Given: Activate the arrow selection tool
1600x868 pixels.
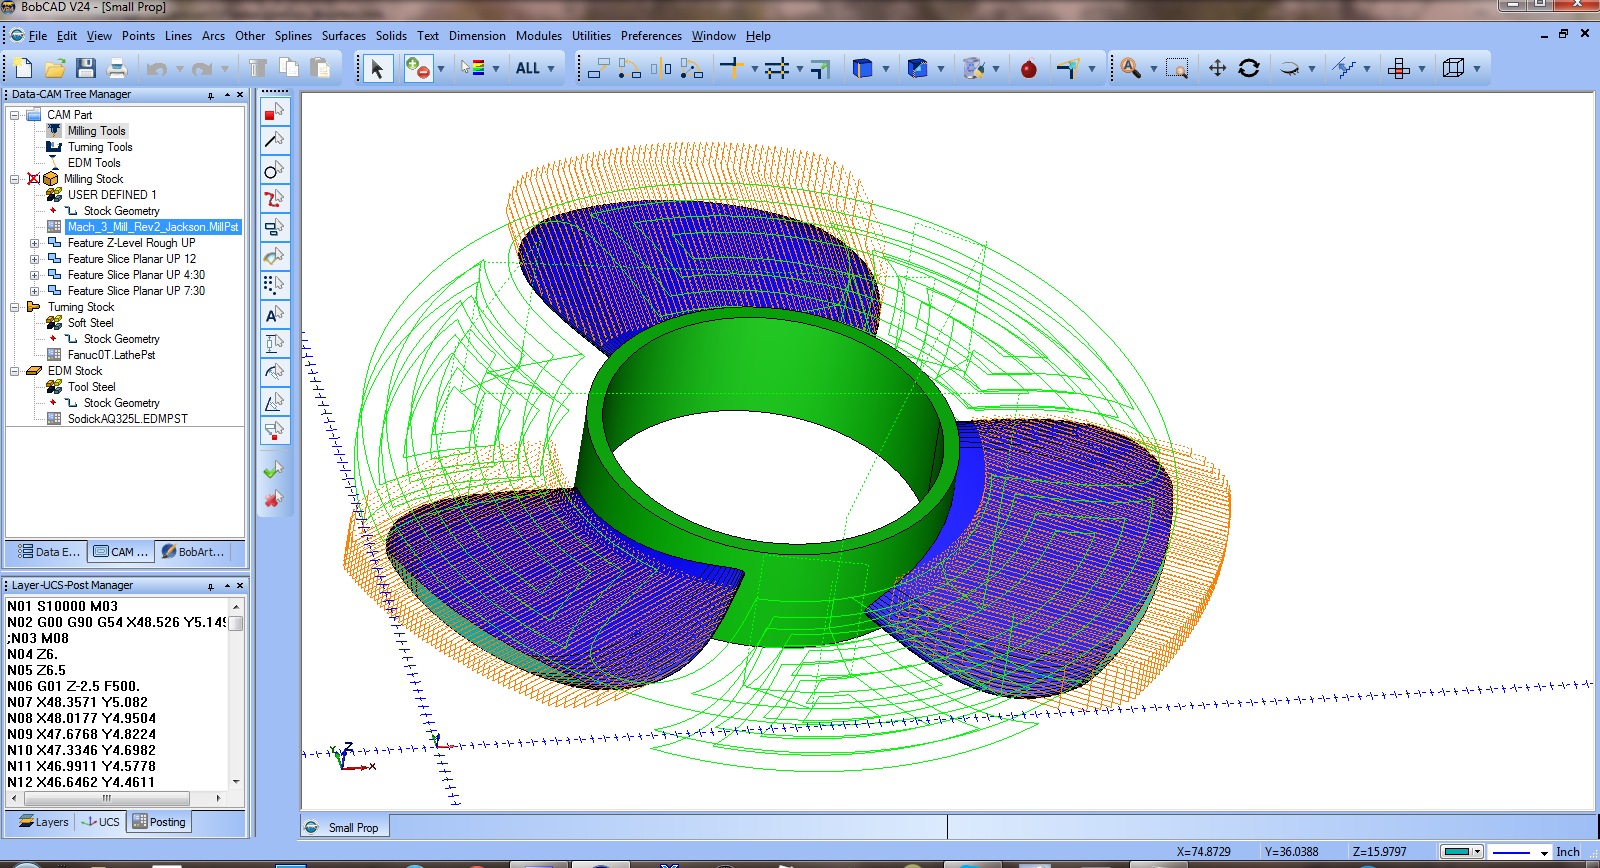Looking at the screenshot, I should (x=377, y=68).
